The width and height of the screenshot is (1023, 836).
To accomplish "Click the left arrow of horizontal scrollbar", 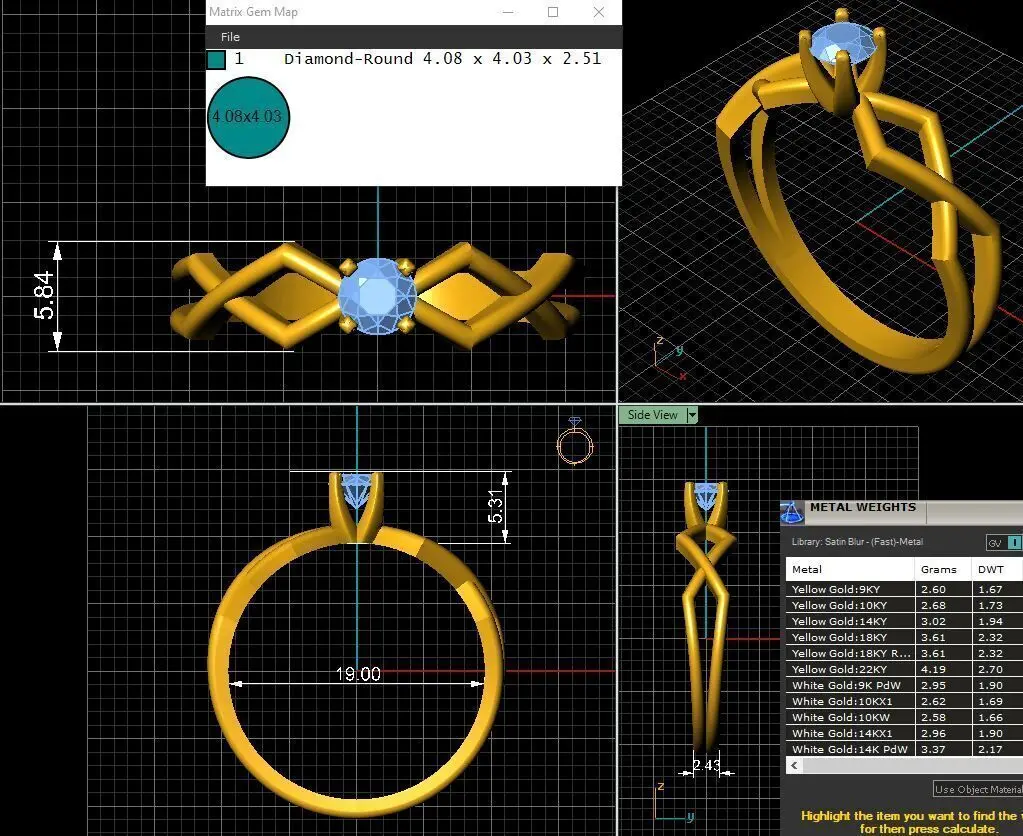I will [794, 766].
